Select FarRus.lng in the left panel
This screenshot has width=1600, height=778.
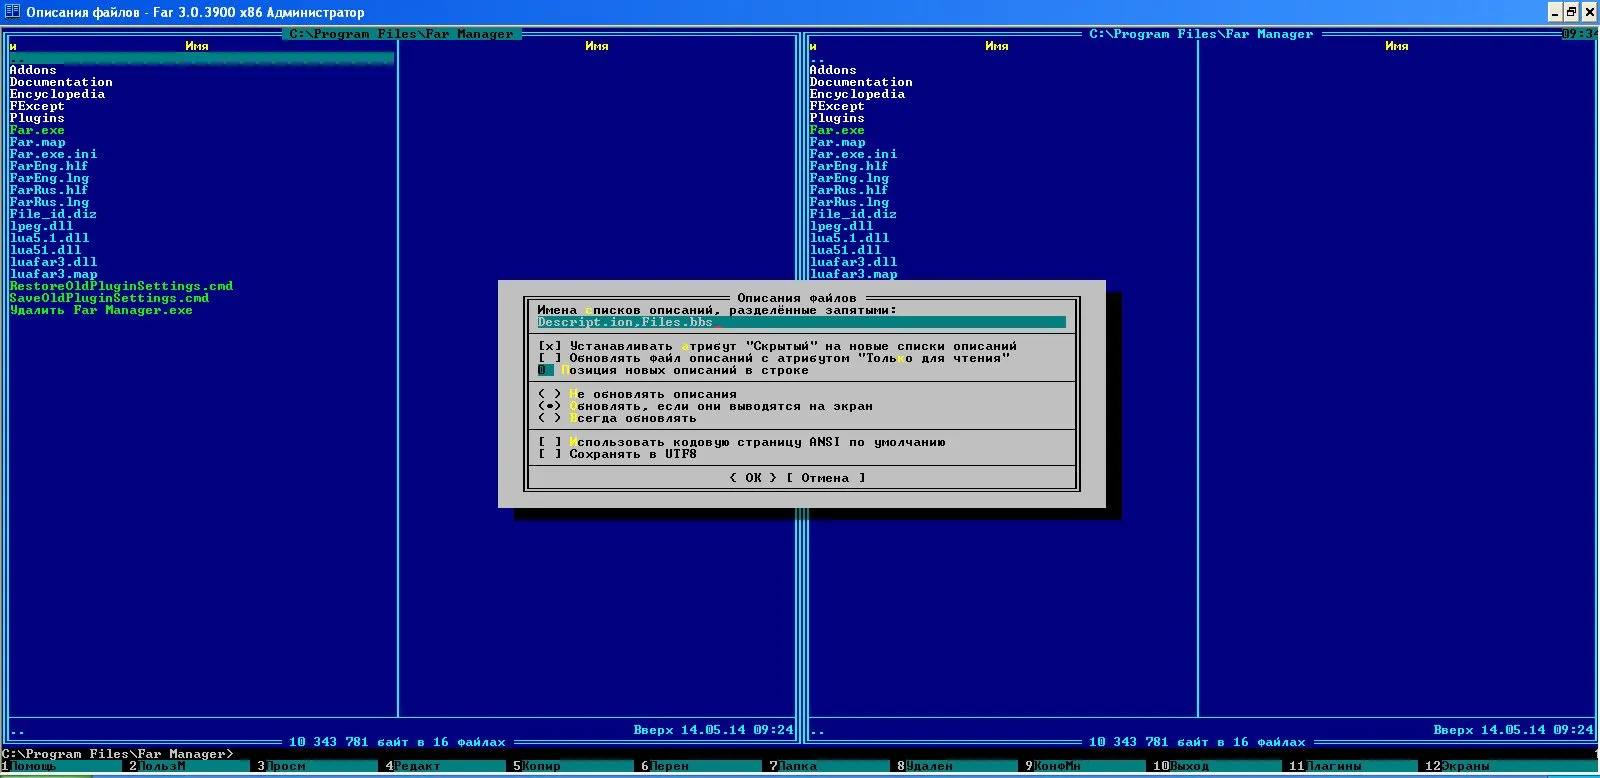pos(49,202)
